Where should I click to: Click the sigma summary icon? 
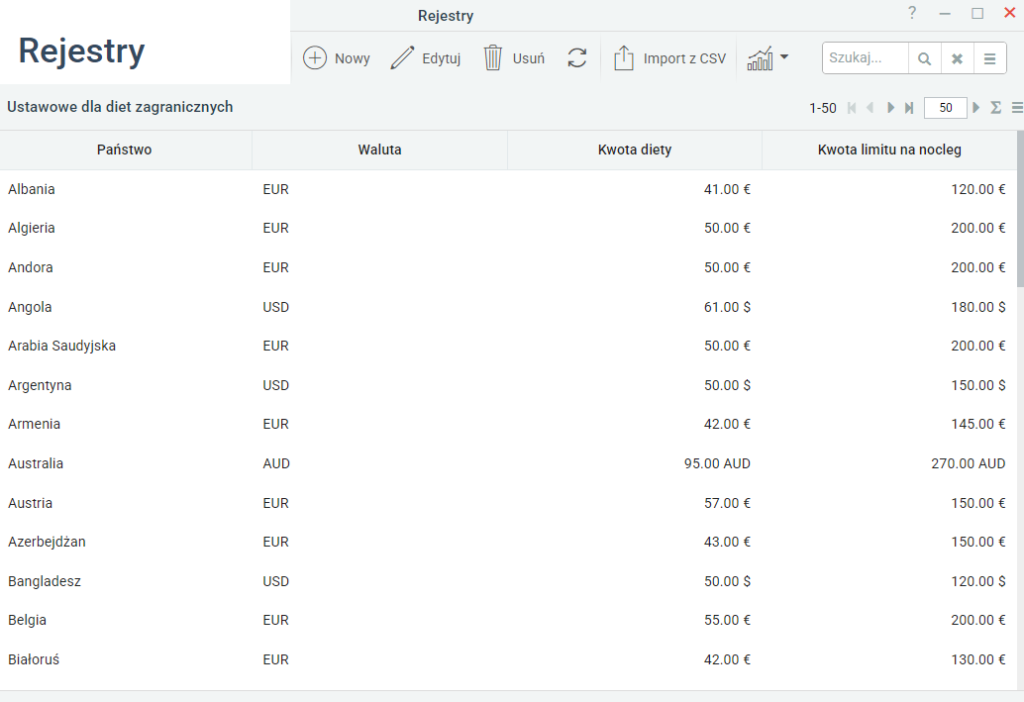coord(995,108)
